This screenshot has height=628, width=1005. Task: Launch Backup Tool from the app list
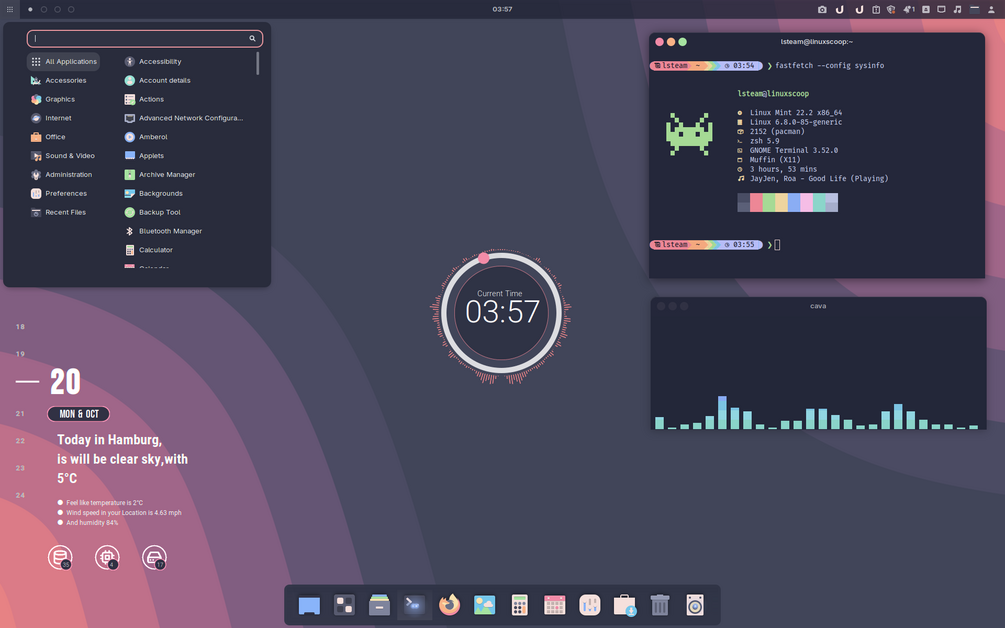[x=153, y=212]
